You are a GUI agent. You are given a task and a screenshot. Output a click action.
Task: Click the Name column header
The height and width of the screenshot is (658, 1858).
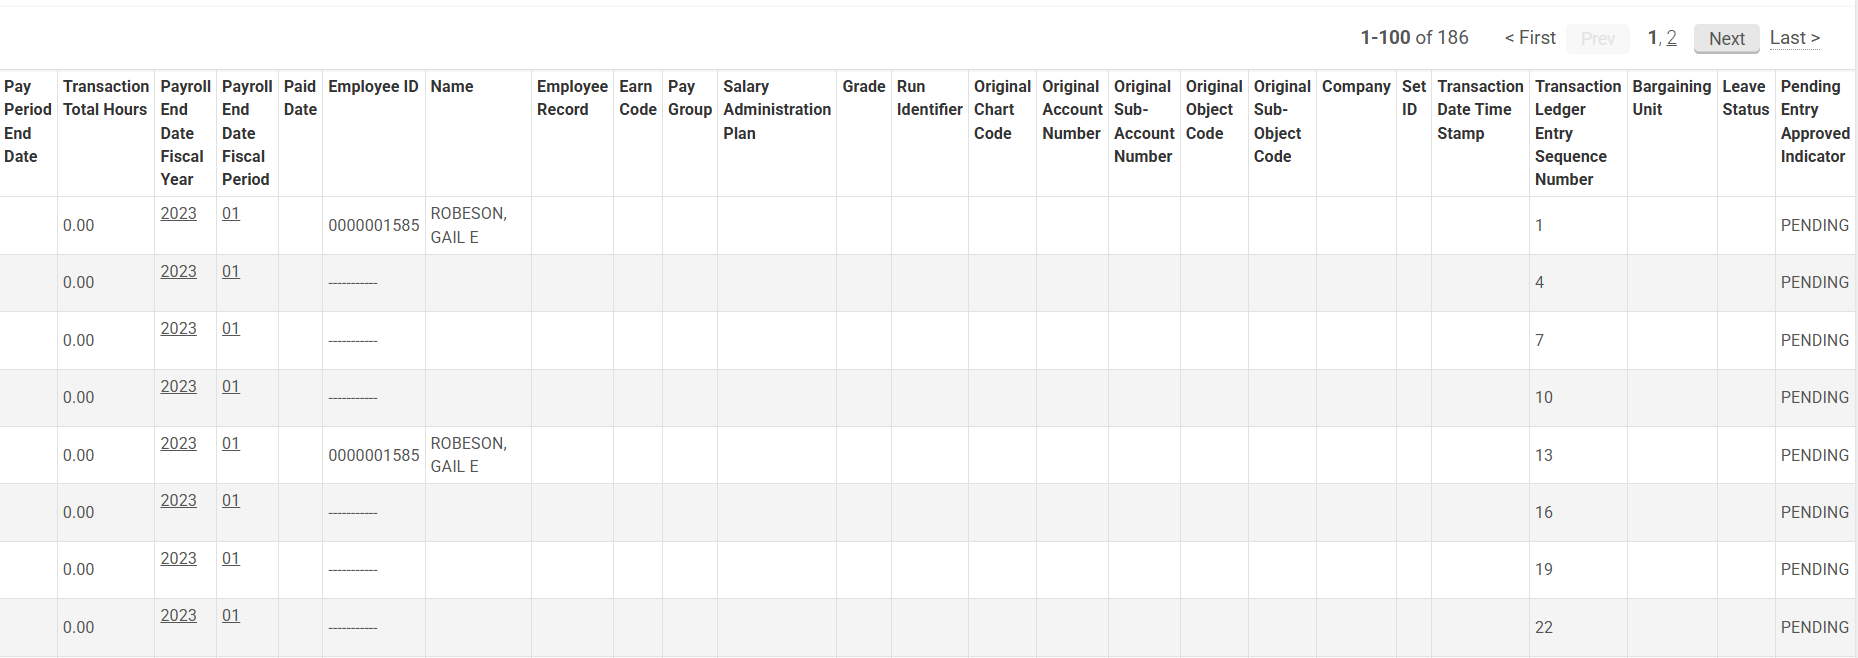coord(452,87)
